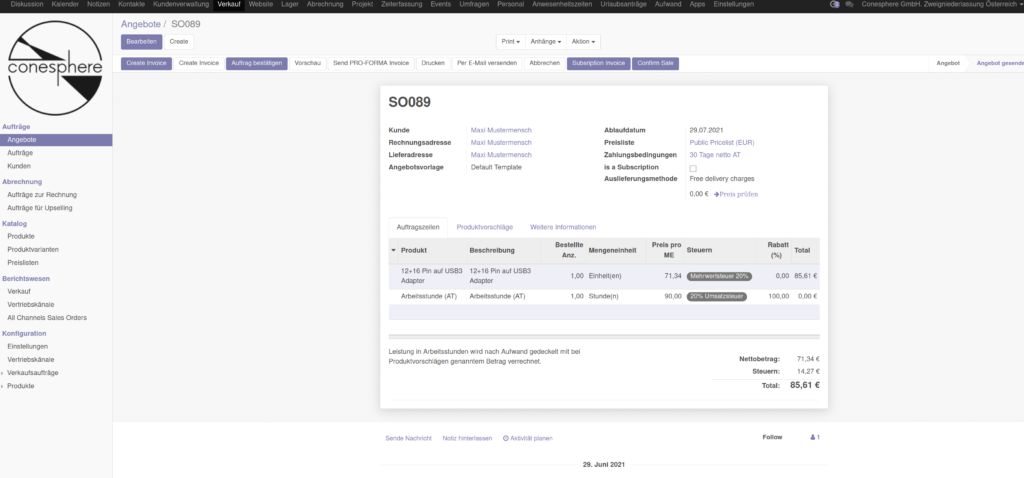Switch to the Weitere Informationen tab
1024x478 pixels.
pos(563,227)
